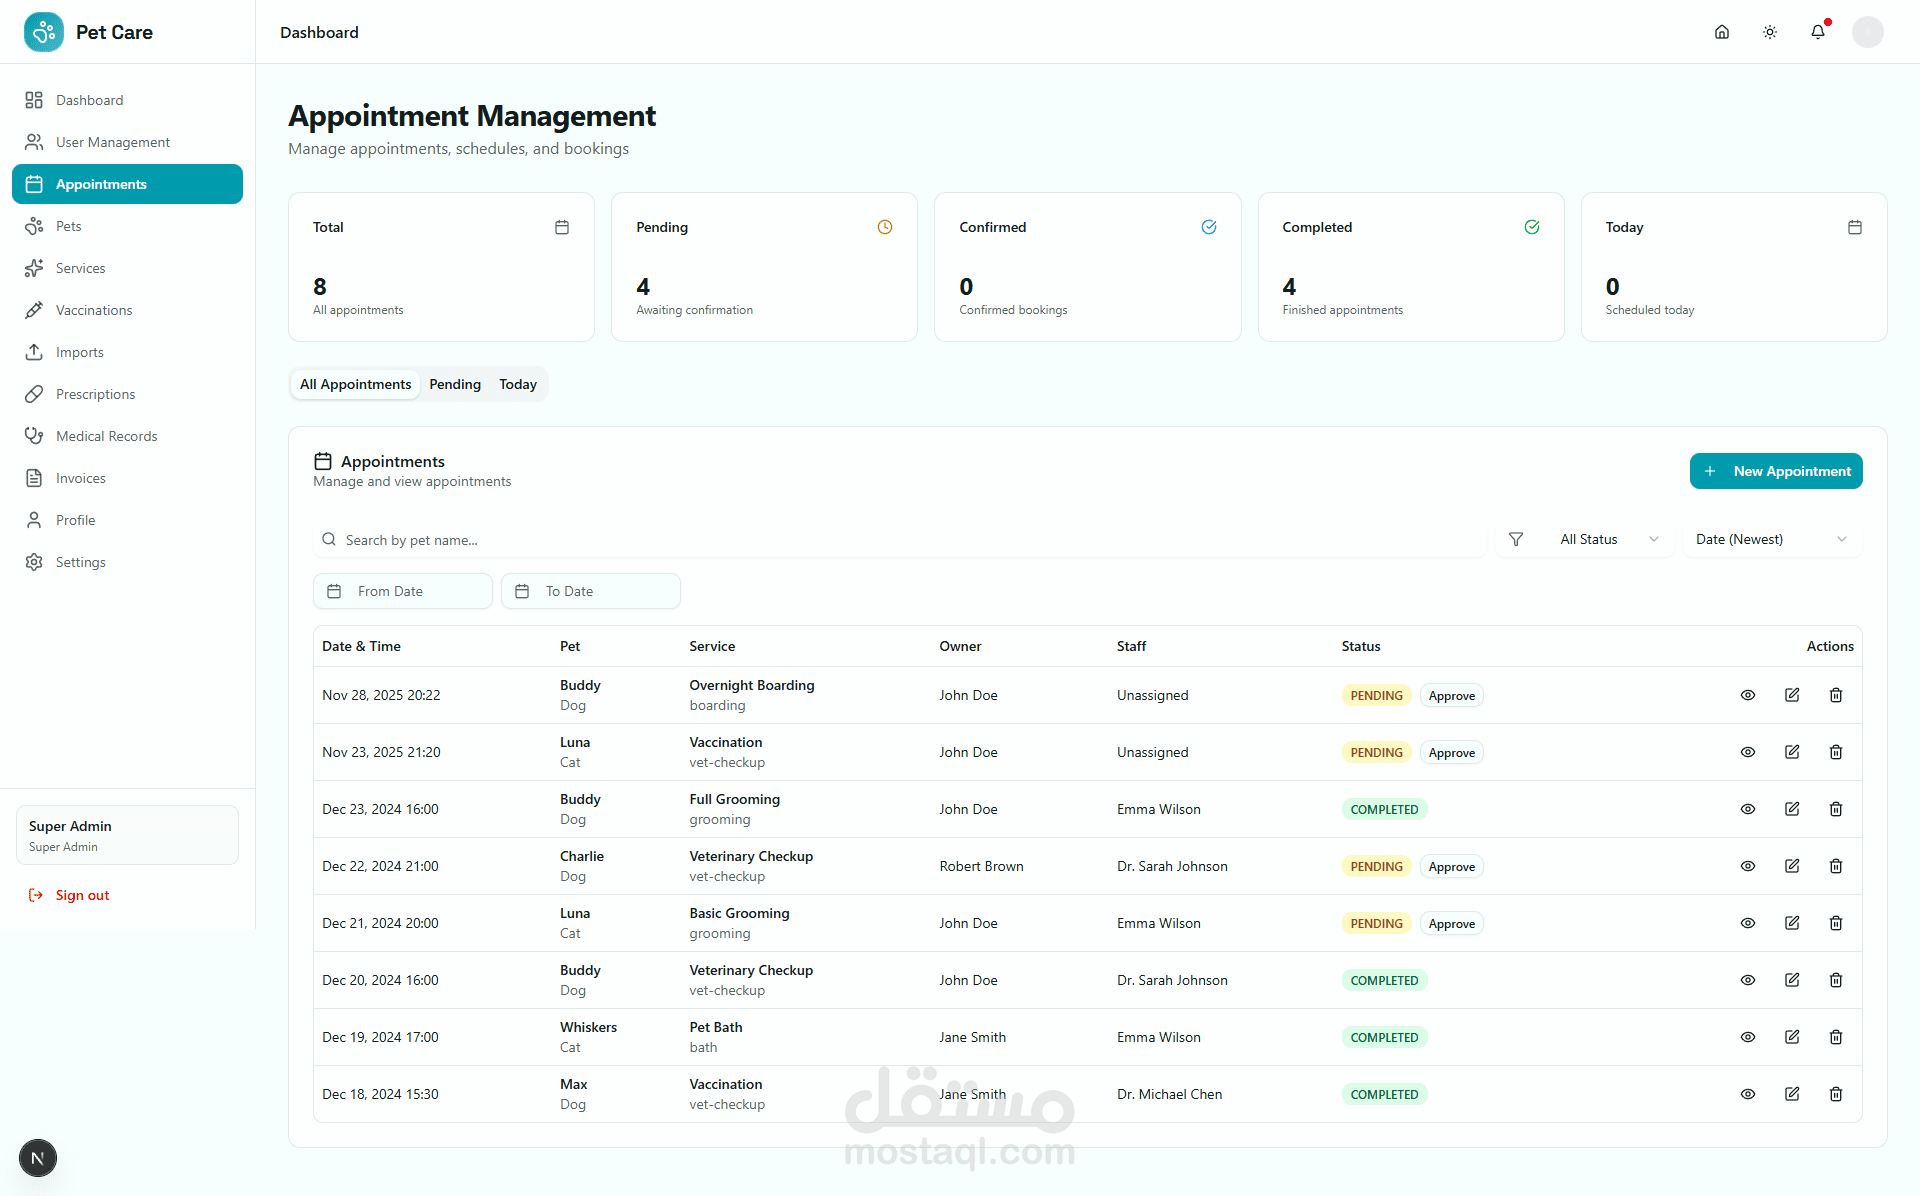Viewport: 1920px width, 1196px height.
Task: Open the notifications bell
Action: [x=1817, y=32]
